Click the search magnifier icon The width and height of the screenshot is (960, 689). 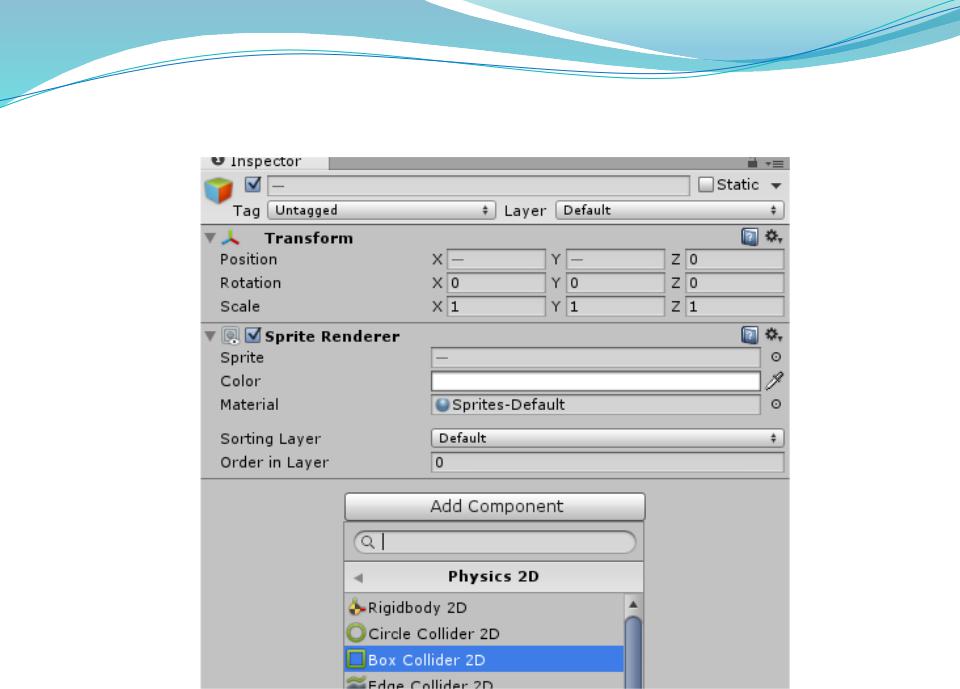(367, 542)
